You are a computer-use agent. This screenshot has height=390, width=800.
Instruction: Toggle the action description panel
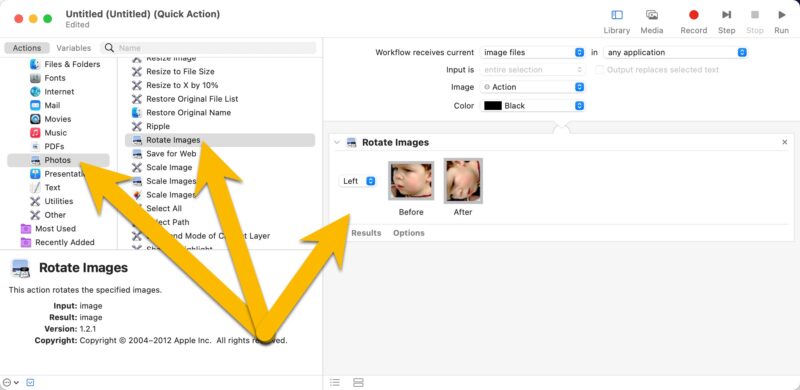[x=30, y=382]
